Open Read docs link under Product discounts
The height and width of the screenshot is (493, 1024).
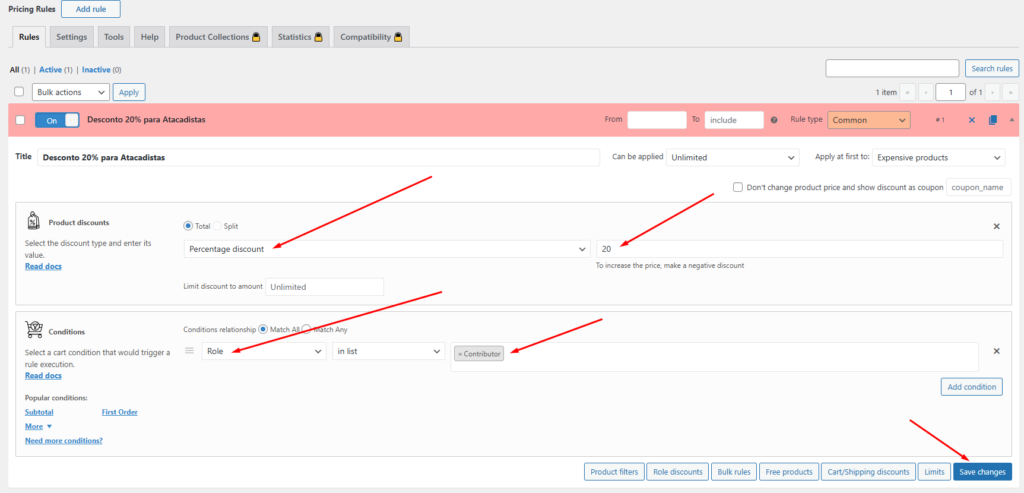tap(43, 266)
